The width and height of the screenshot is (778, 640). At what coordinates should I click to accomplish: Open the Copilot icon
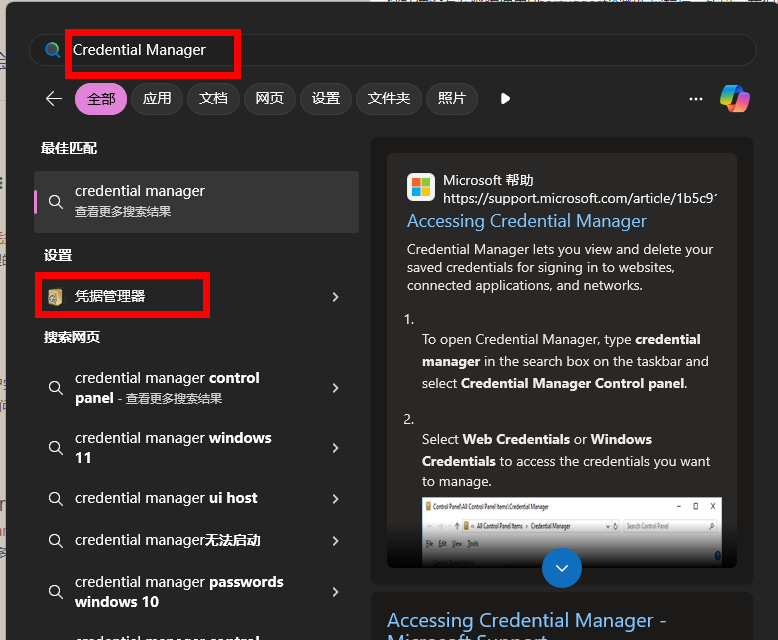pyautogui.click(x=735, y=98)
